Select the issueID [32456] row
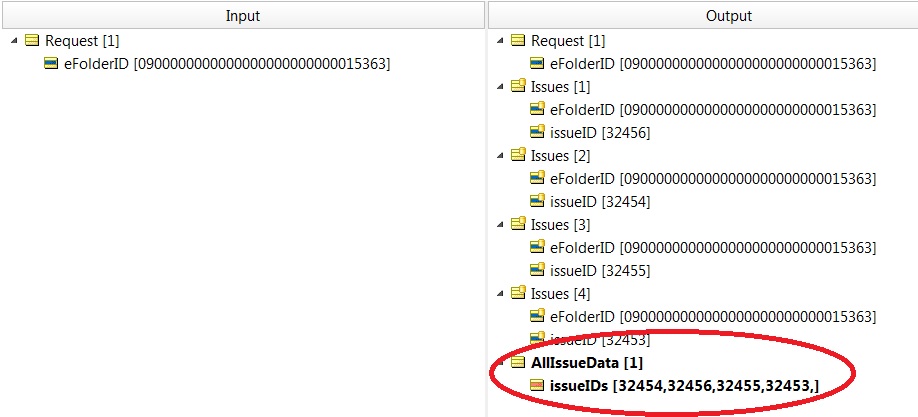This screenshot has width=918, height=417. point(600,133)
